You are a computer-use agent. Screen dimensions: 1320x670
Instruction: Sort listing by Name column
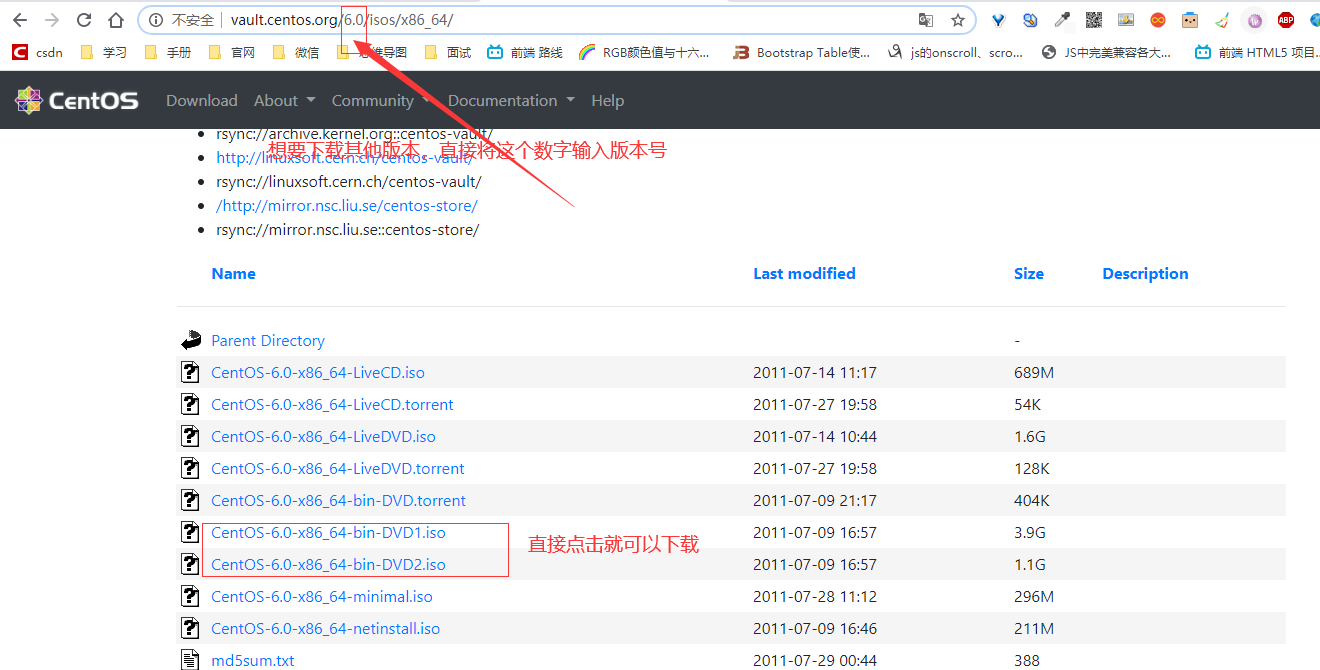point(233,273)
